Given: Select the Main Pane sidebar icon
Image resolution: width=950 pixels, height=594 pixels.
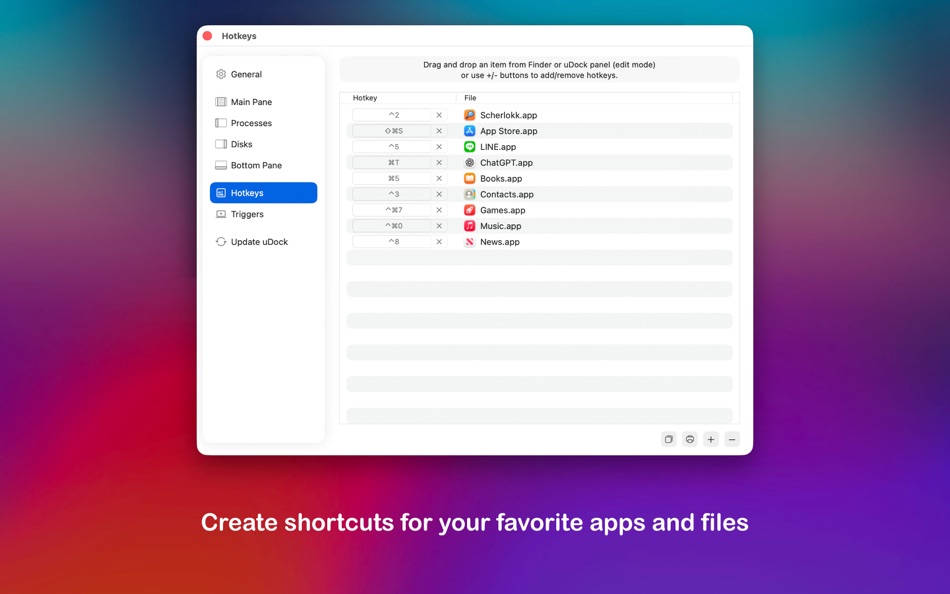Looking at the screenshot, I should [221, 101].
